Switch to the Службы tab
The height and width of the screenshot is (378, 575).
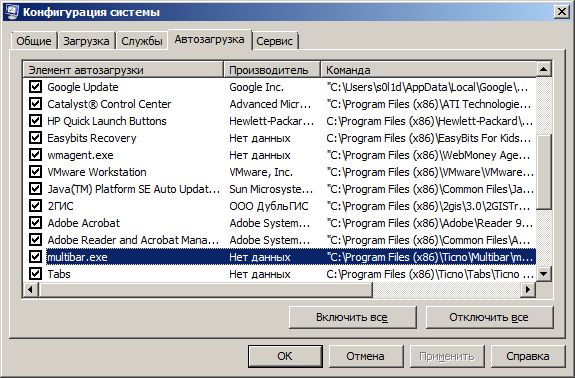[x=142, y=41]
